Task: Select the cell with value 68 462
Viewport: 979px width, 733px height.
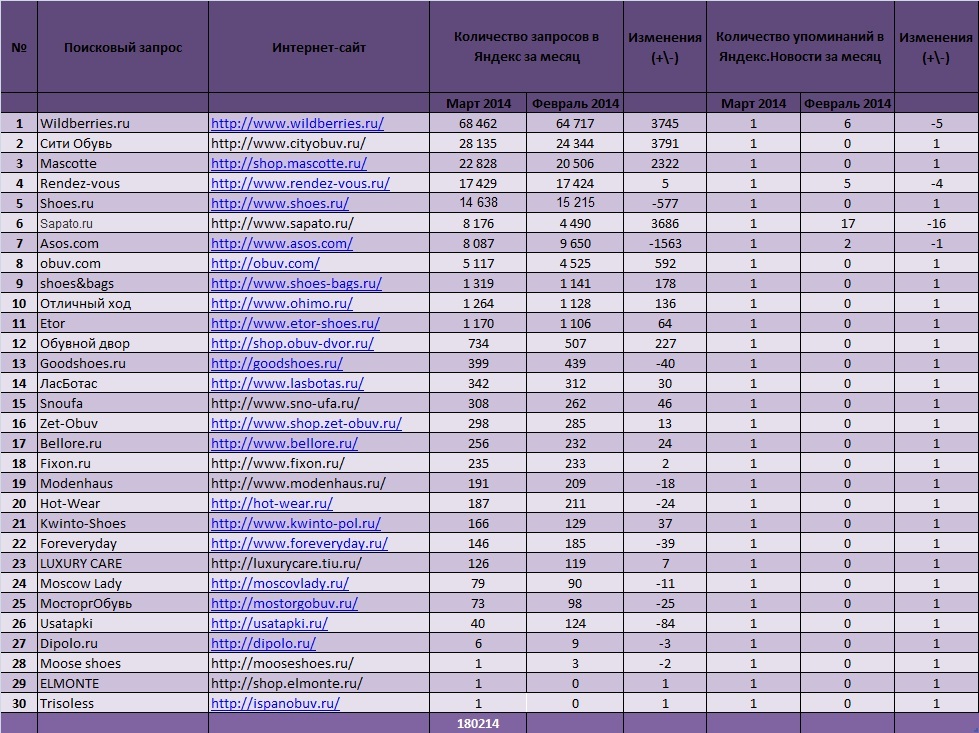Action: pyautogui.click(x=478, y=123)
